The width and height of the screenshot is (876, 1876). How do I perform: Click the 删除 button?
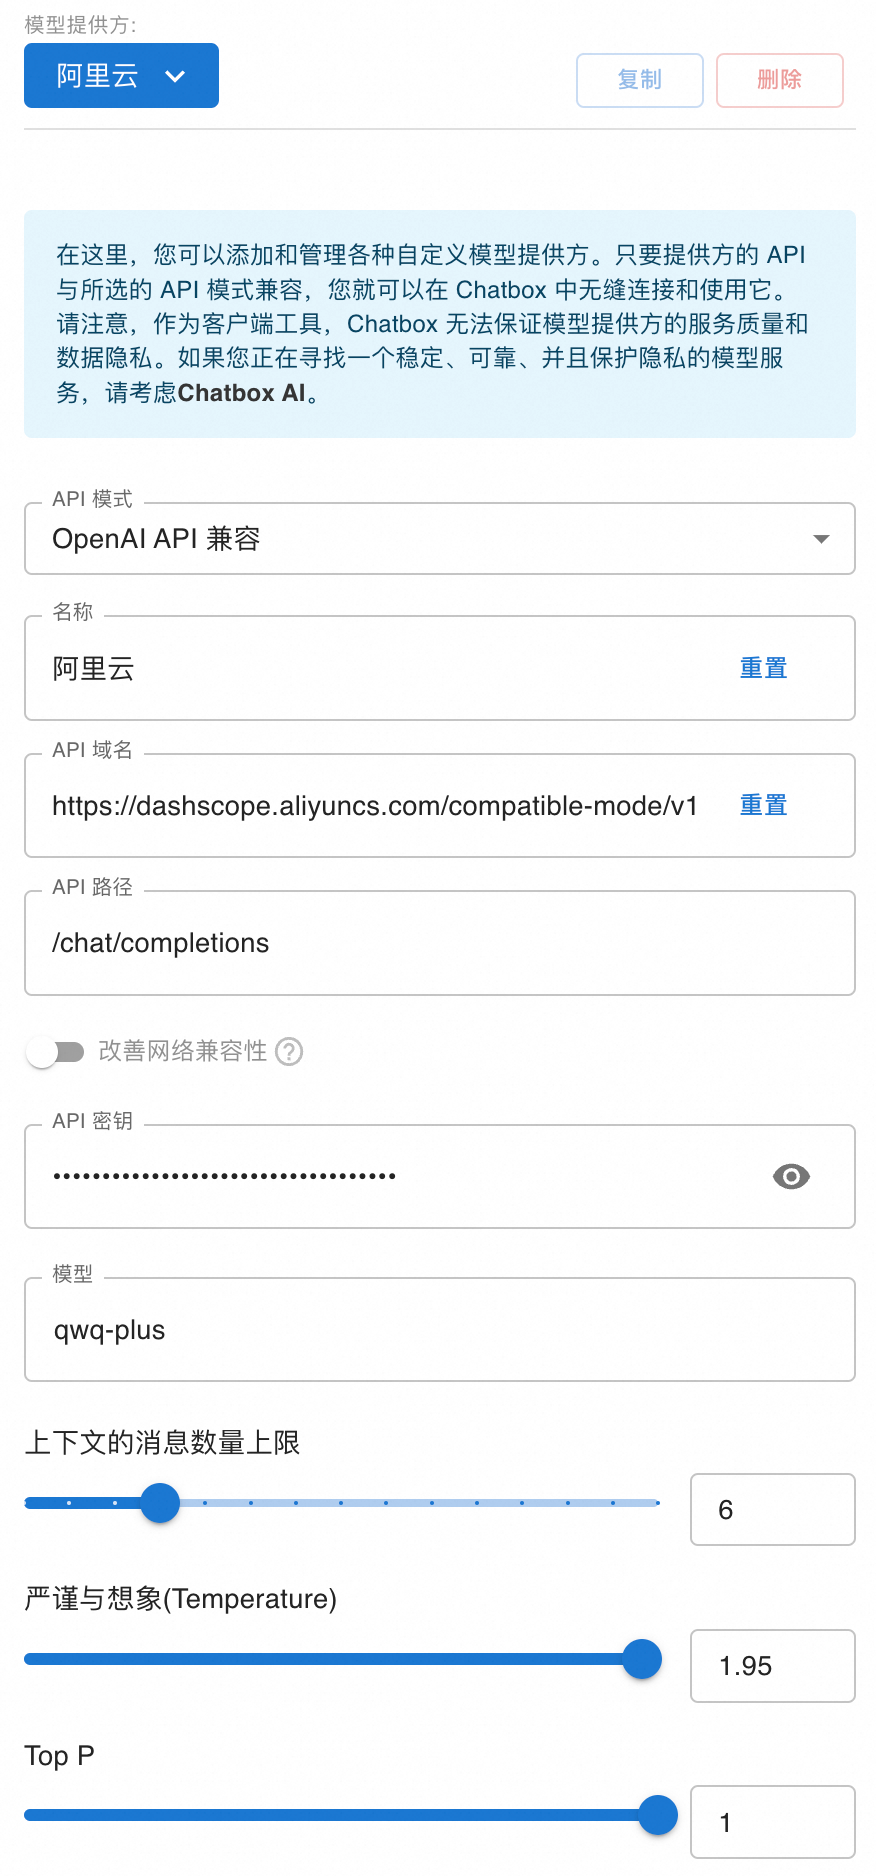point(779,80)
